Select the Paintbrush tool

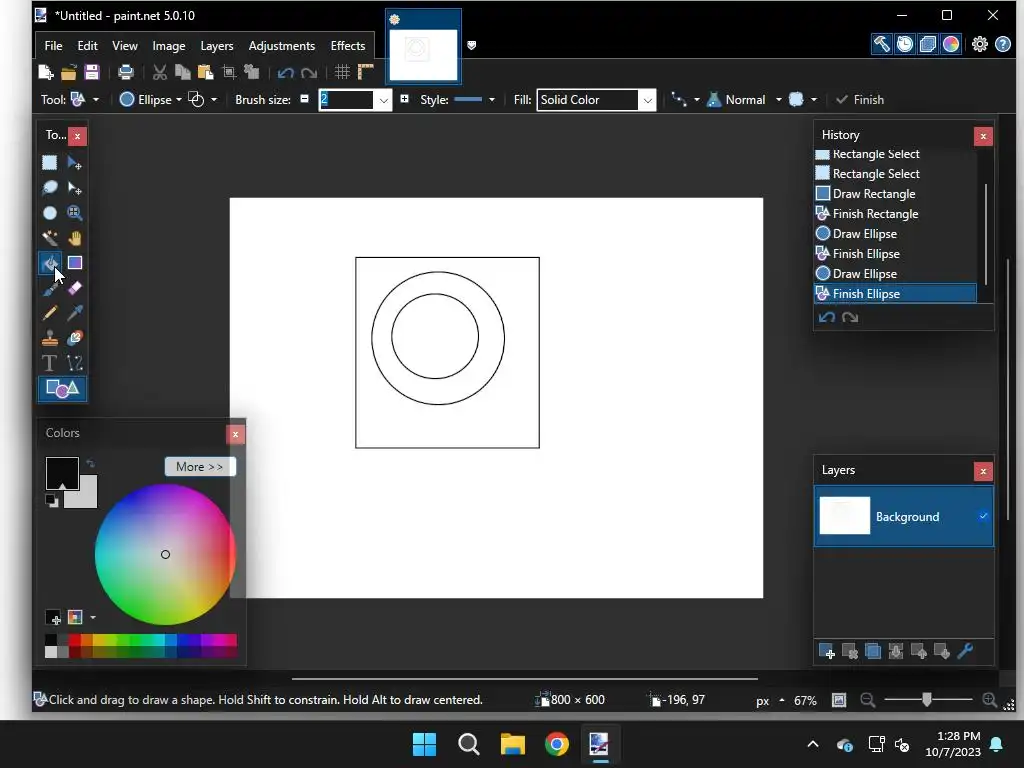(x=50, y=288)
